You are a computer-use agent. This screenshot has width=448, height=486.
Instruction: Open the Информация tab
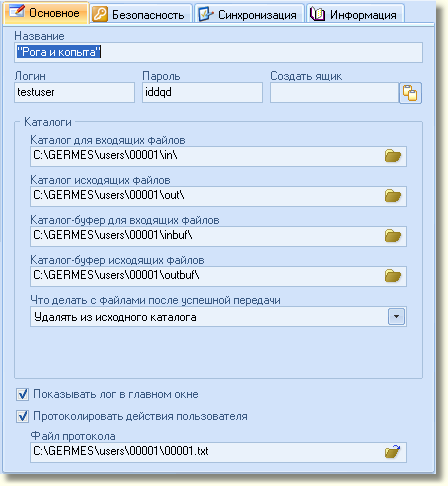[x=355, y=14]
